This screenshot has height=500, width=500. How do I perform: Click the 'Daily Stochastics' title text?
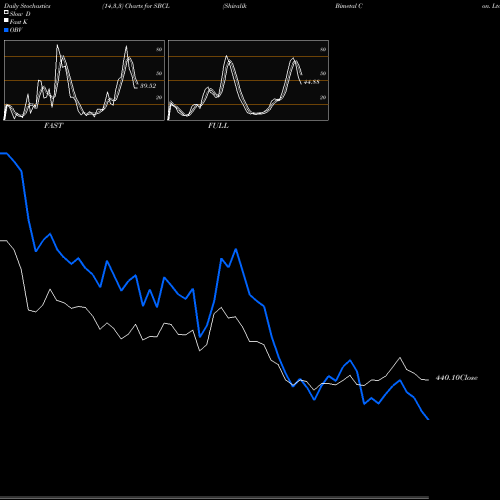[x=27, y=6]
